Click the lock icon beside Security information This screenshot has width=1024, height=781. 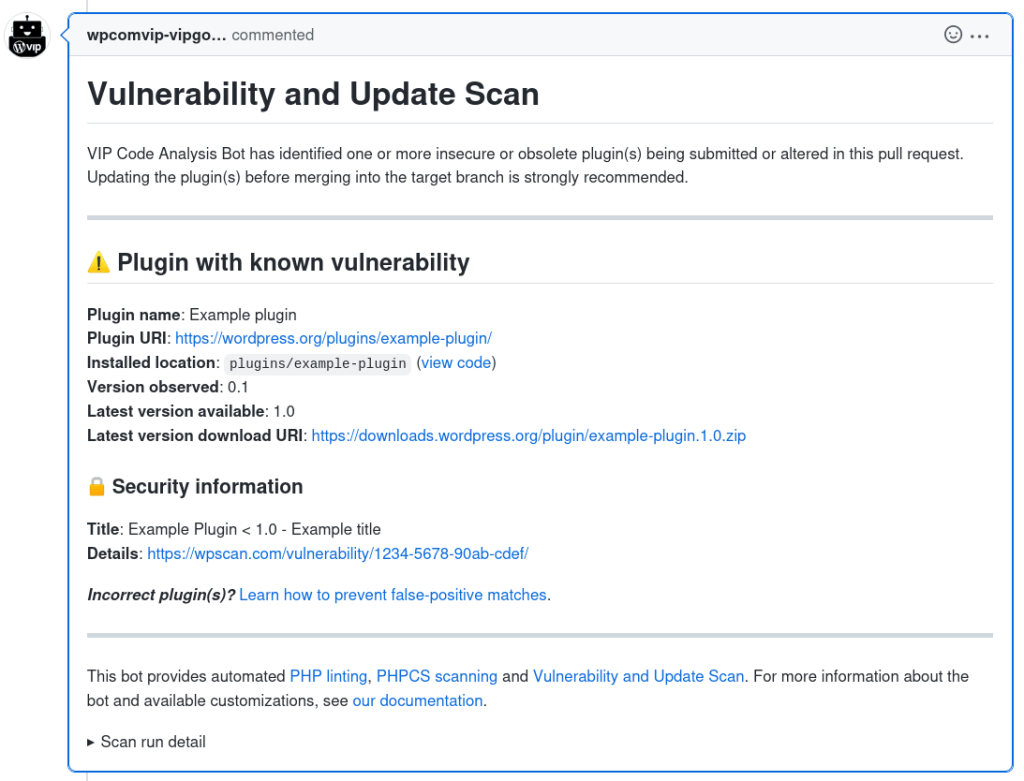[x=97, y=486]
